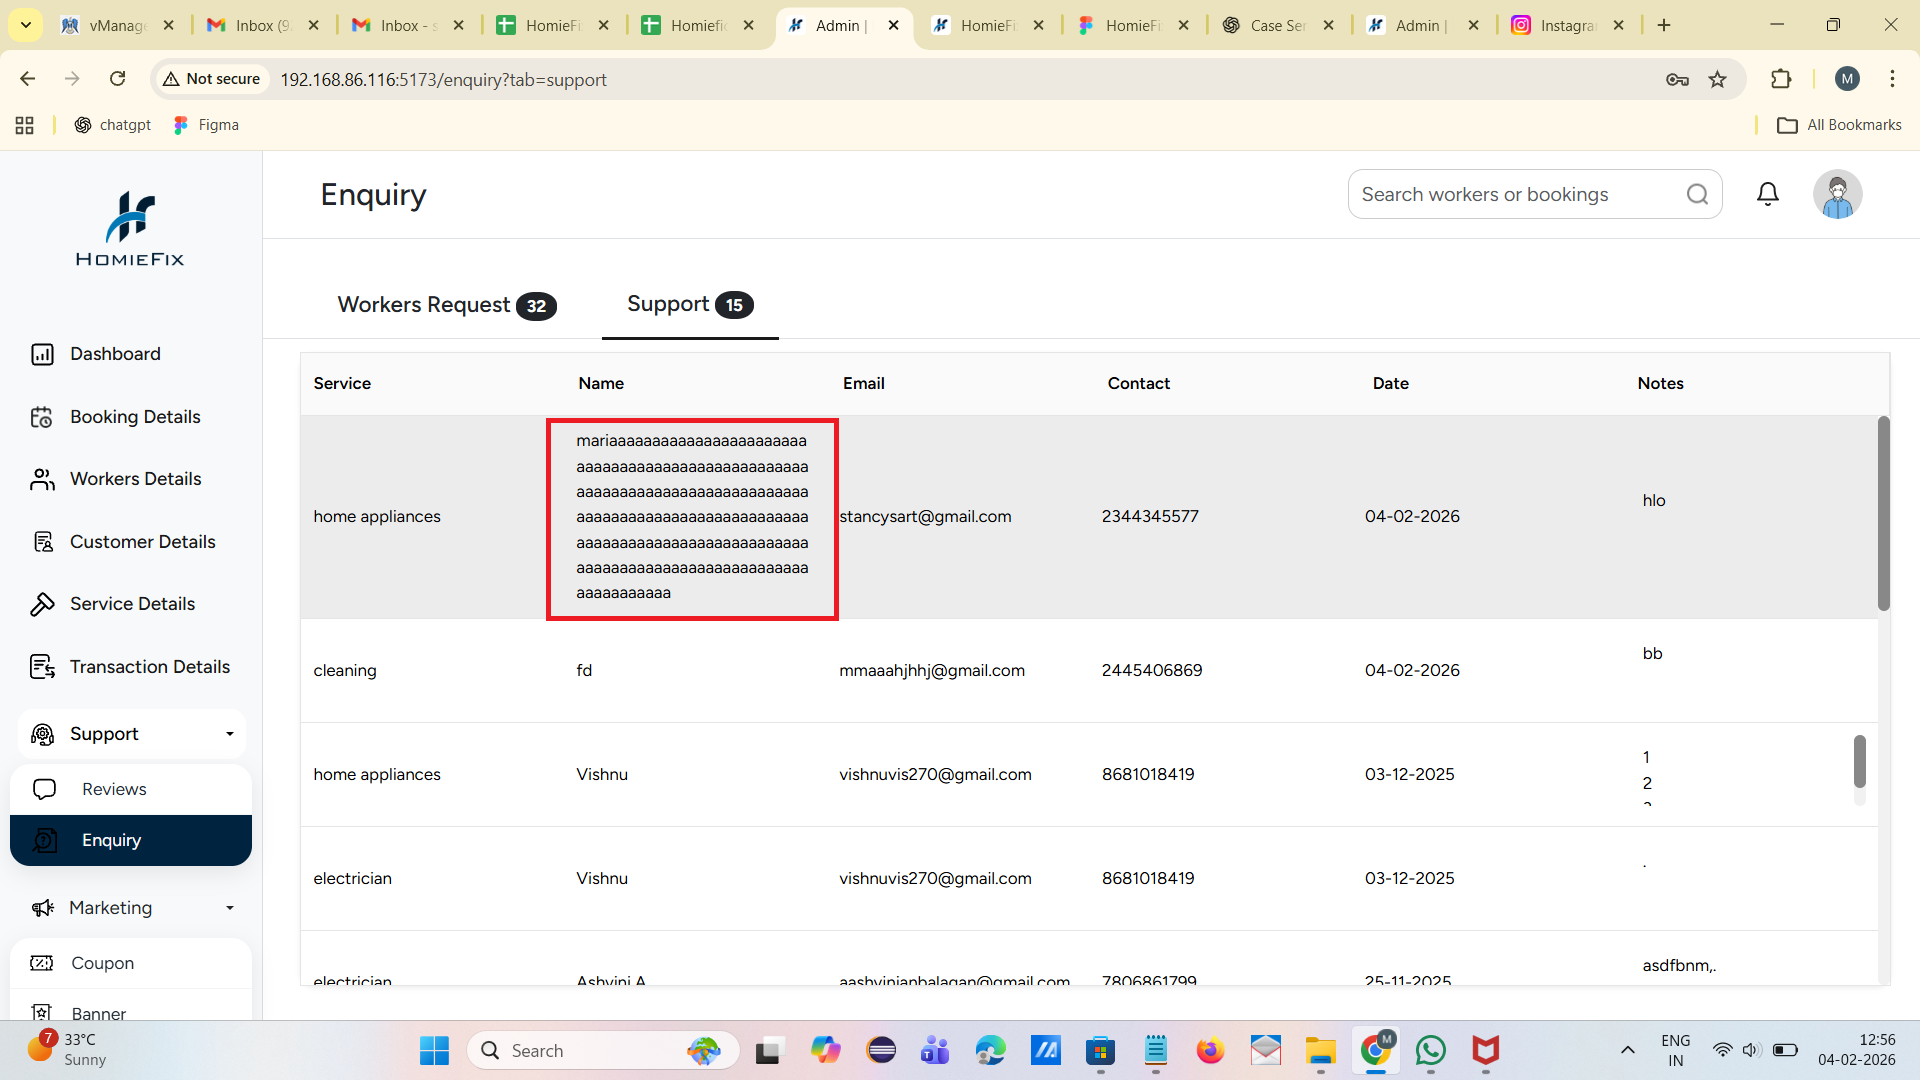Click the search magnifier icon
1920x1080 pixels.
(1697, 194)
